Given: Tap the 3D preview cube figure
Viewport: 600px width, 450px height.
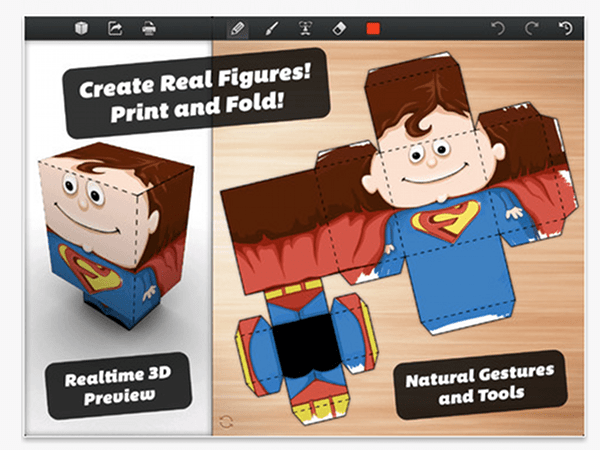Looking at the screenshot, I should 117,234.
